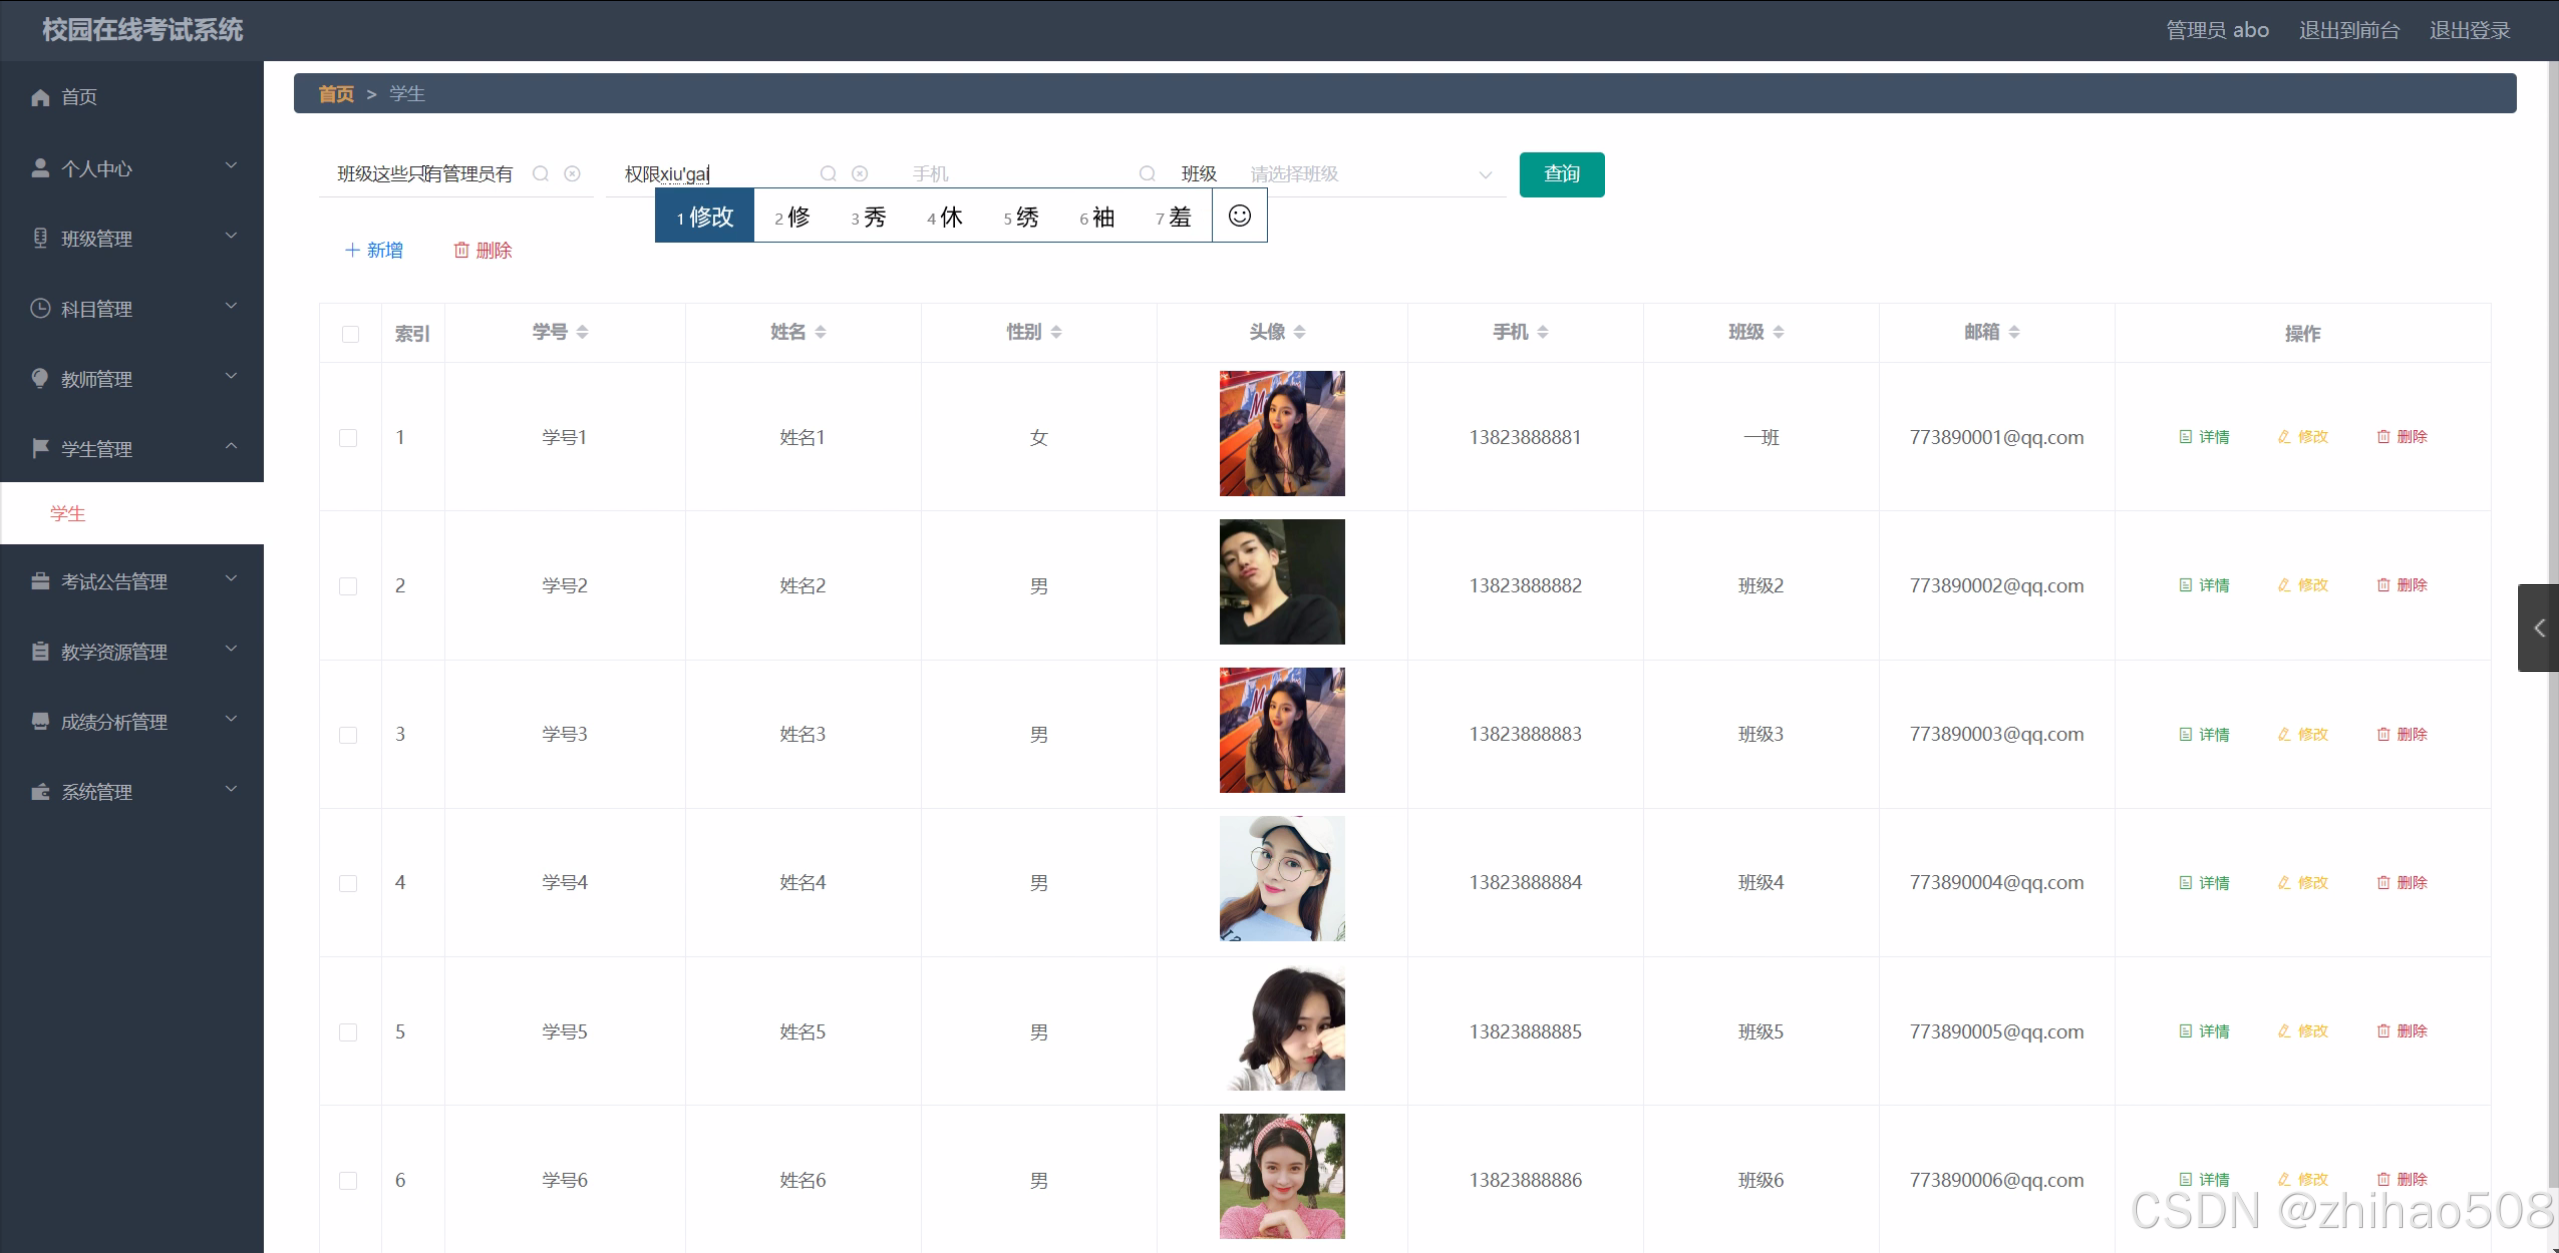Check the checkbox for row 学号4
Screen dimensions: 2559x1253
click(x=348, y=883)
